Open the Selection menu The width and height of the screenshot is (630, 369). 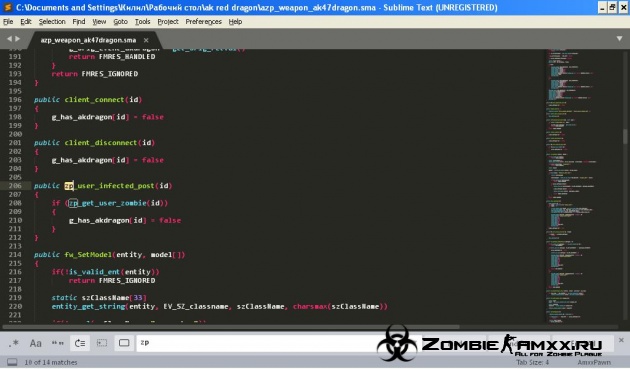coord(52,22)
